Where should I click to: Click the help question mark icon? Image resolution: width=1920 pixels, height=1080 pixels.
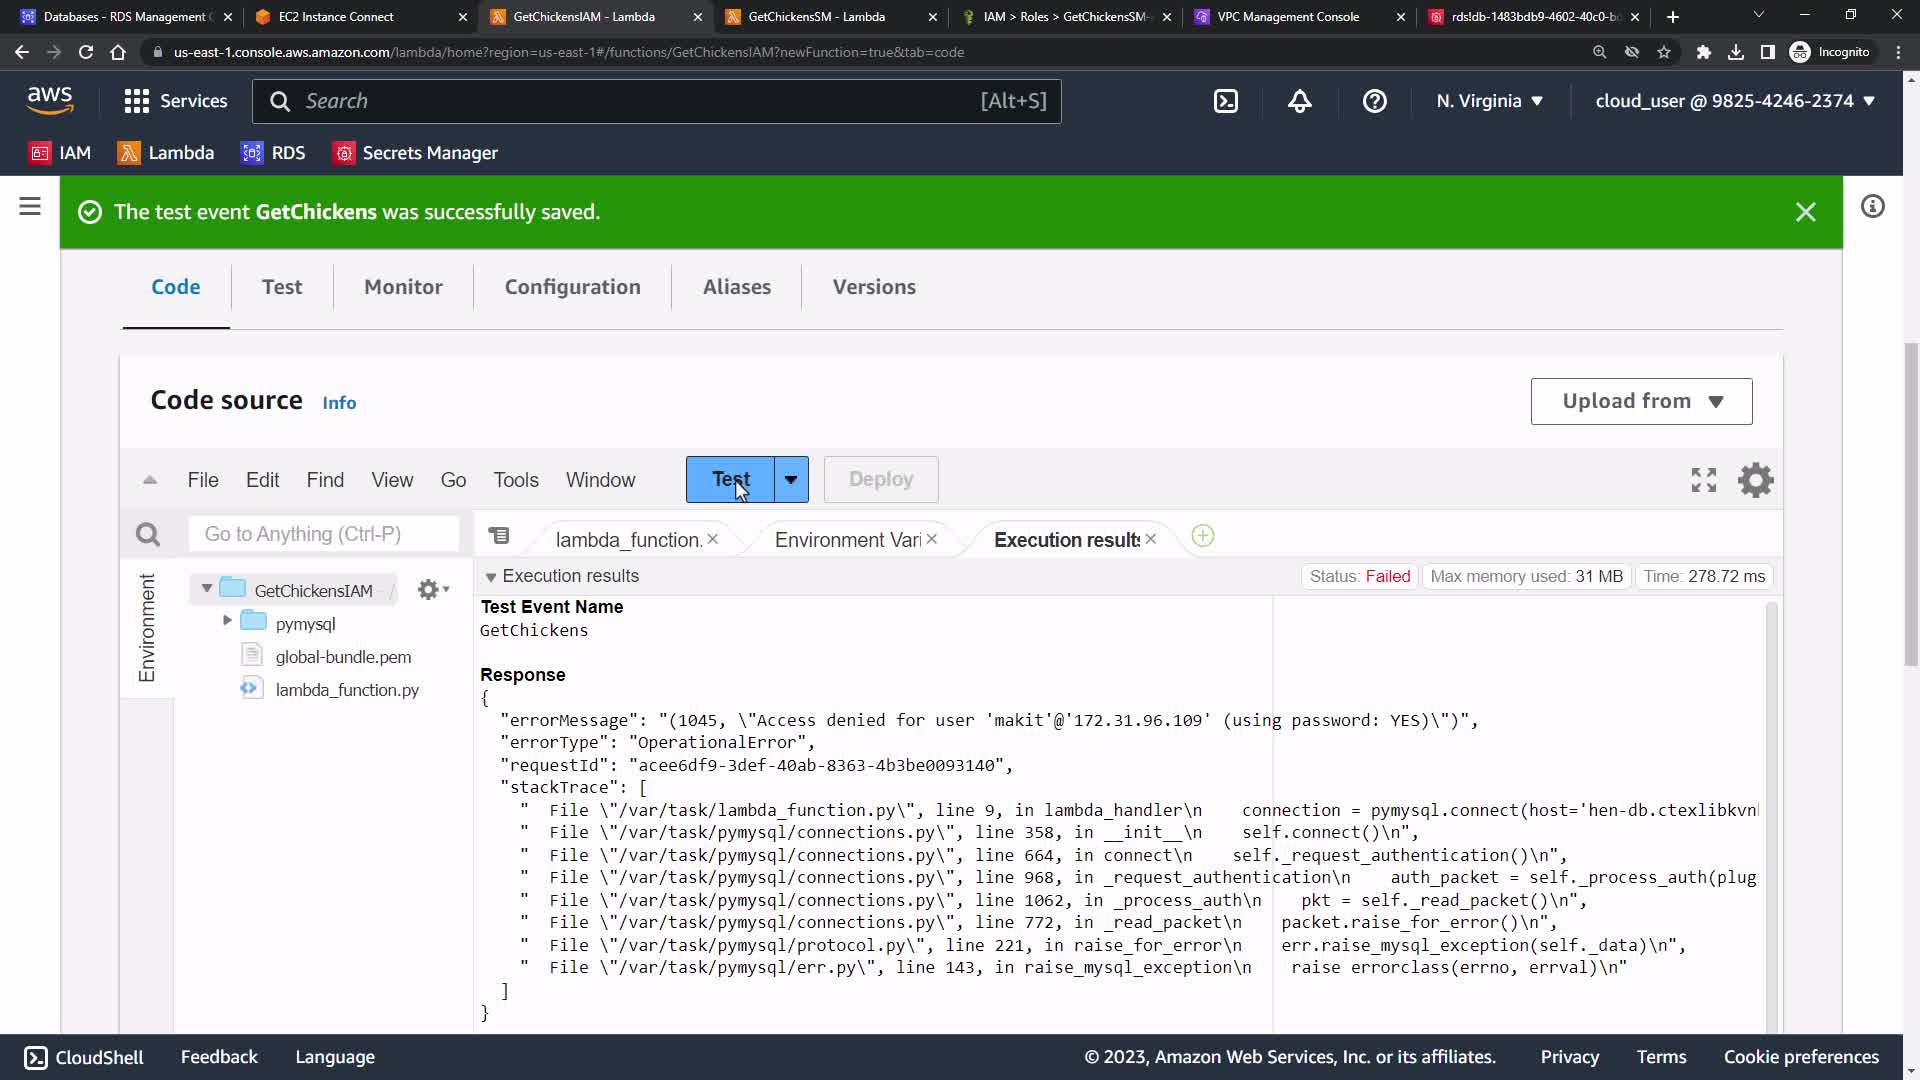pyautogui.click(x=1374, y=101)
